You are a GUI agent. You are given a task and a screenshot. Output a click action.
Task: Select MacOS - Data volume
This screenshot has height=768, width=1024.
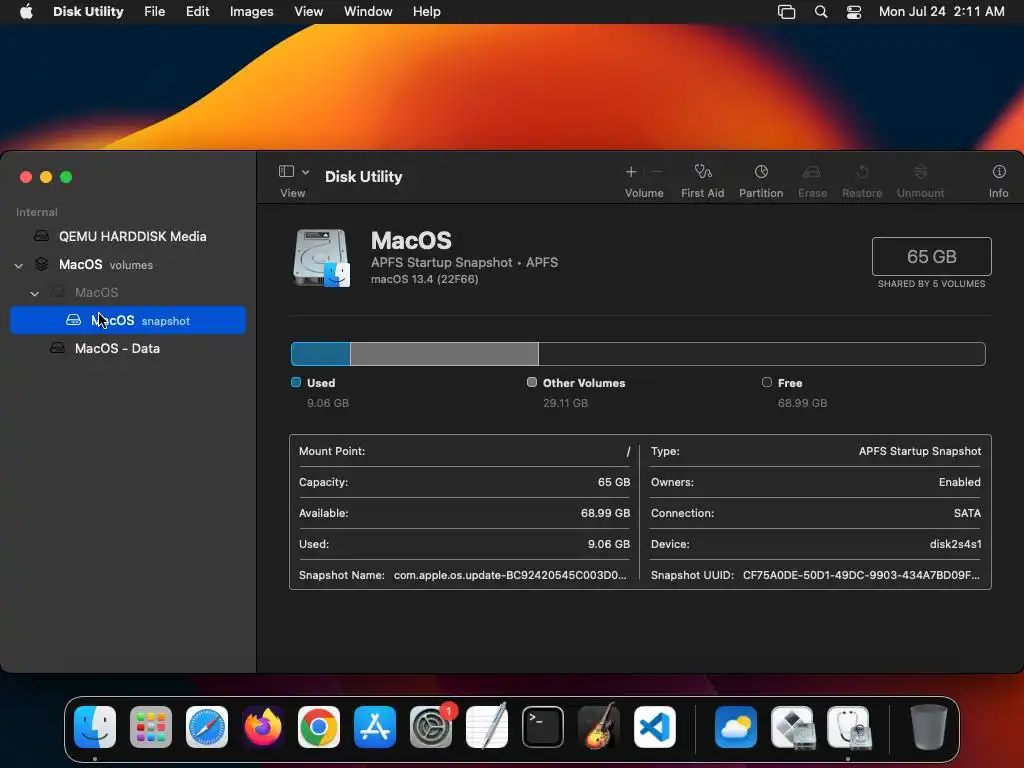click(x=128, y=348)
